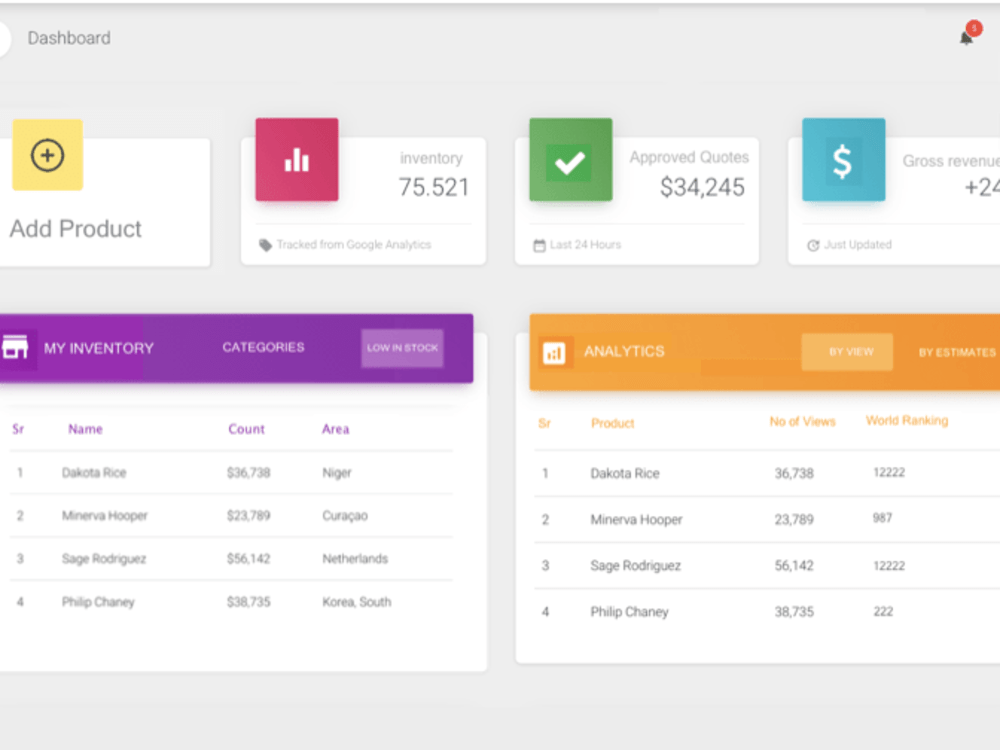The height and width of the screenshot is (750, 1000).
Task: Select Philip Chaney in the analytics table
Action: 629,612
